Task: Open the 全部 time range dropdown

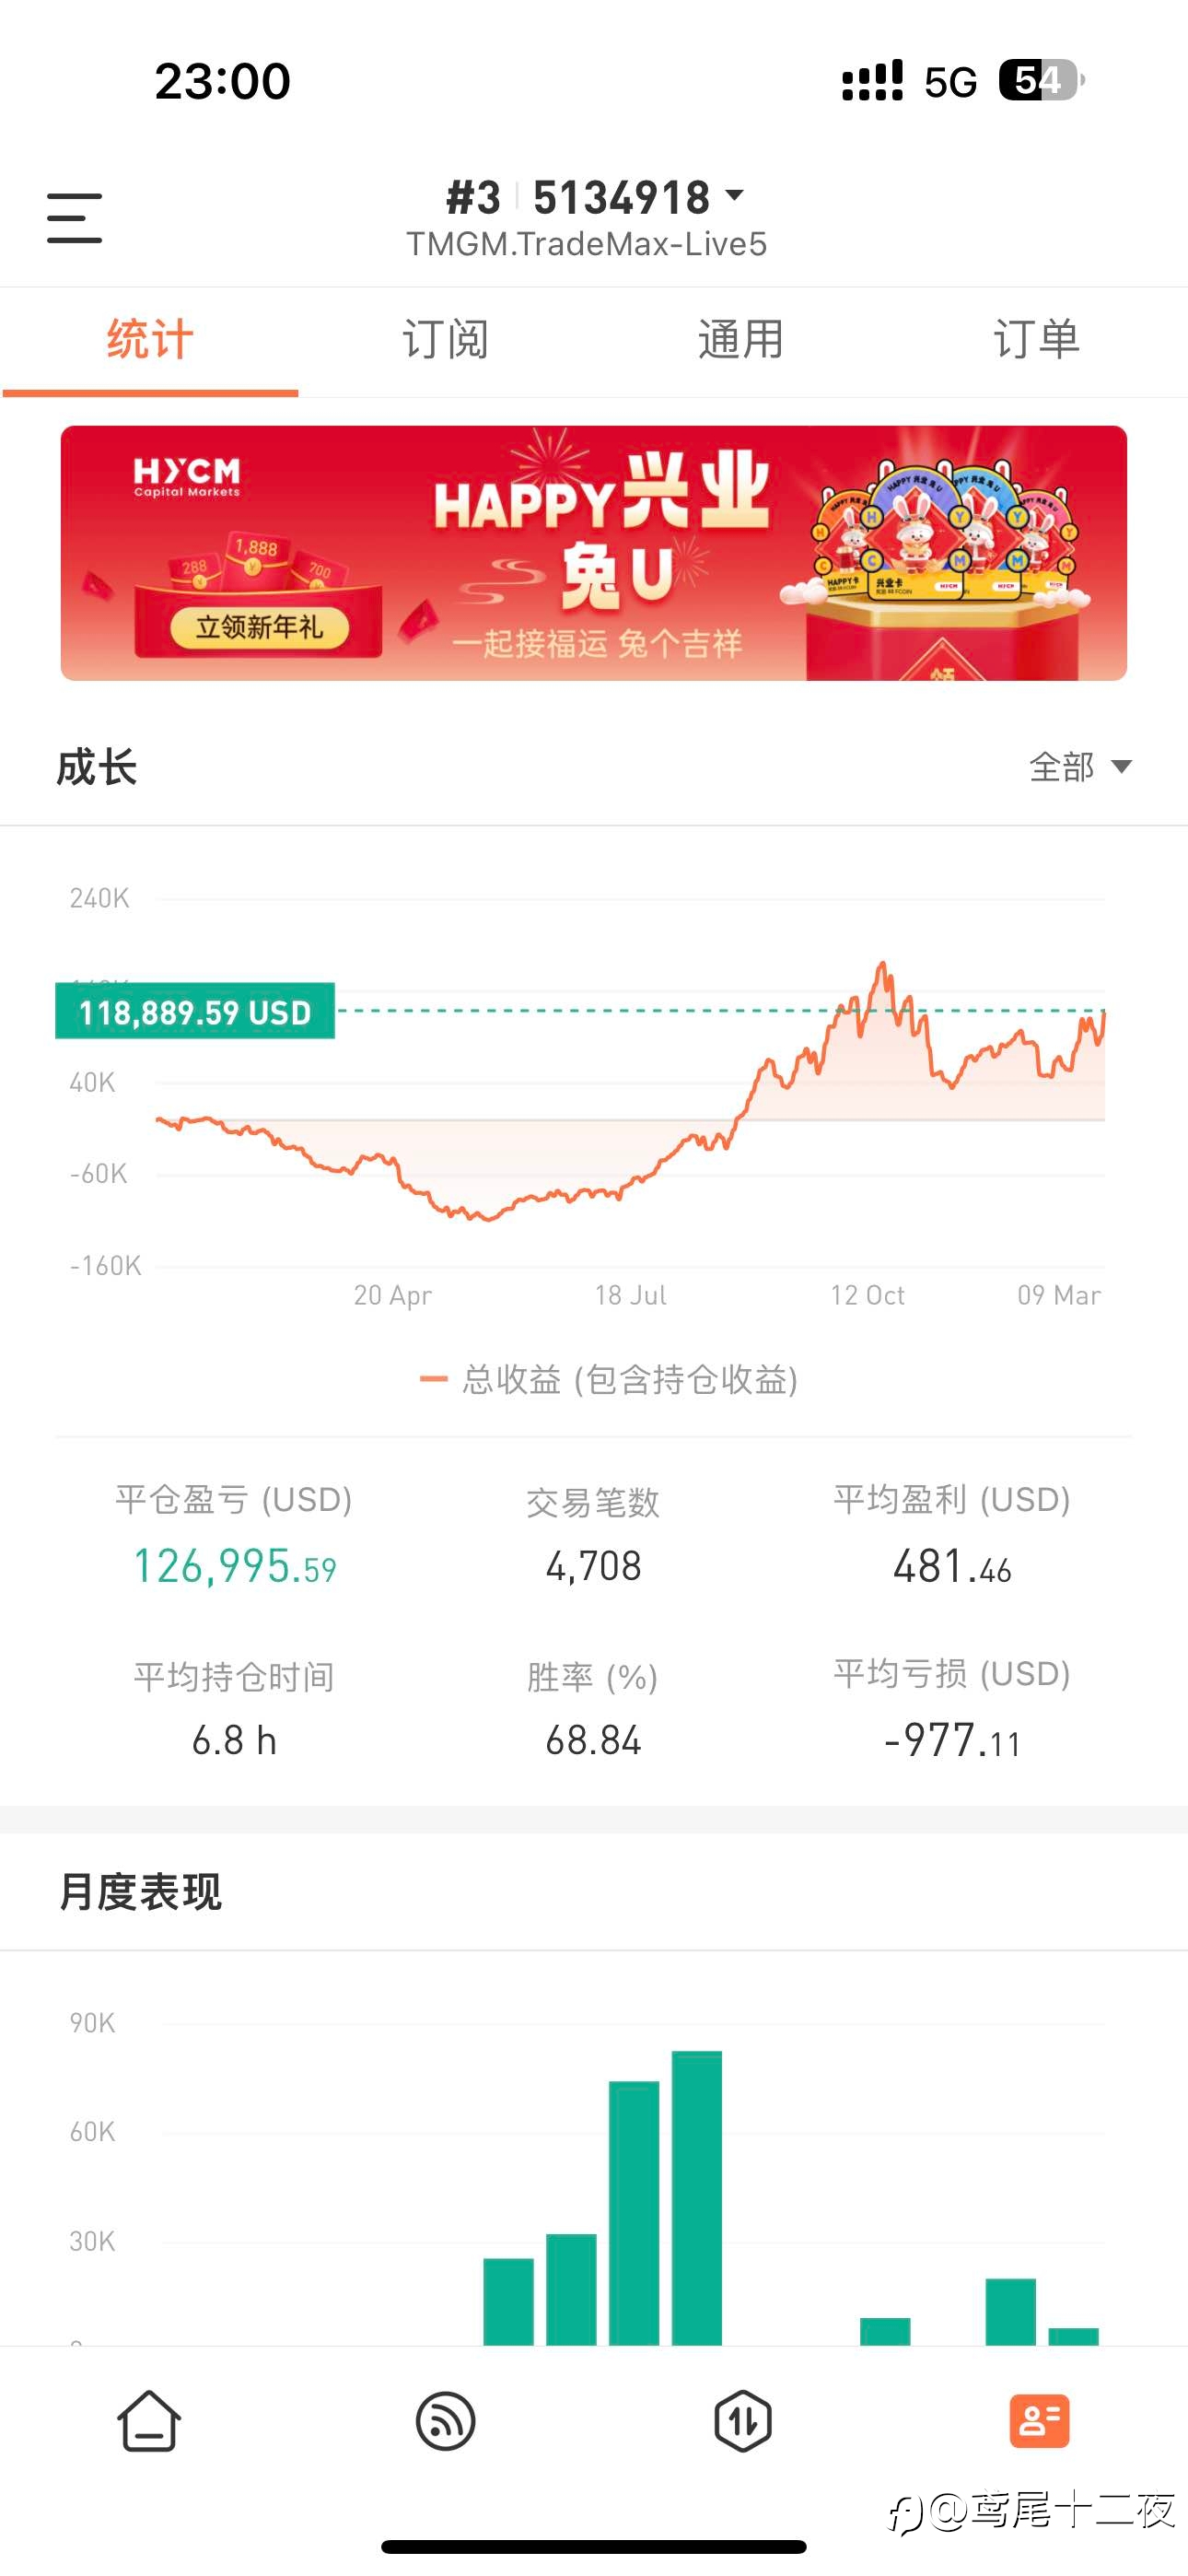Action: pyautogui.click(x=1080, y=767)
